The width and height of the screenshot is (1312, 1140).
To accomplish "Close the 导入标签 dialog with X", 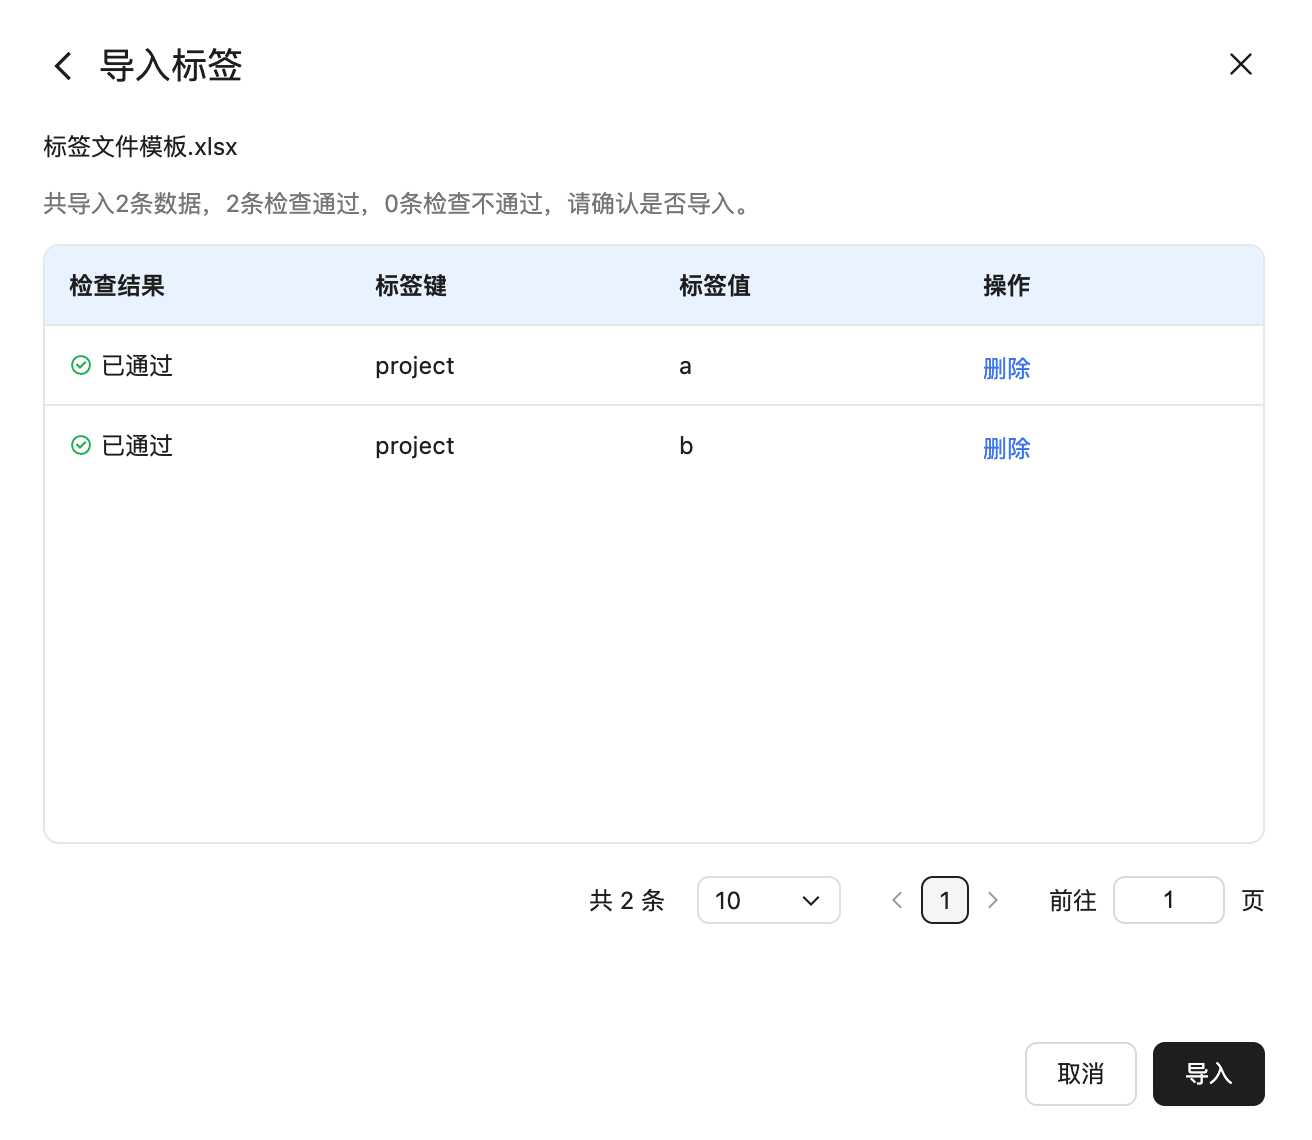I will pos(1240,65).
